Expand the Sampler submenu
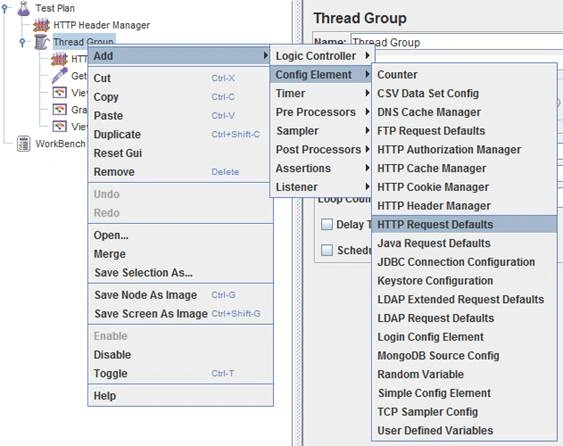 [x=322, y=131]
